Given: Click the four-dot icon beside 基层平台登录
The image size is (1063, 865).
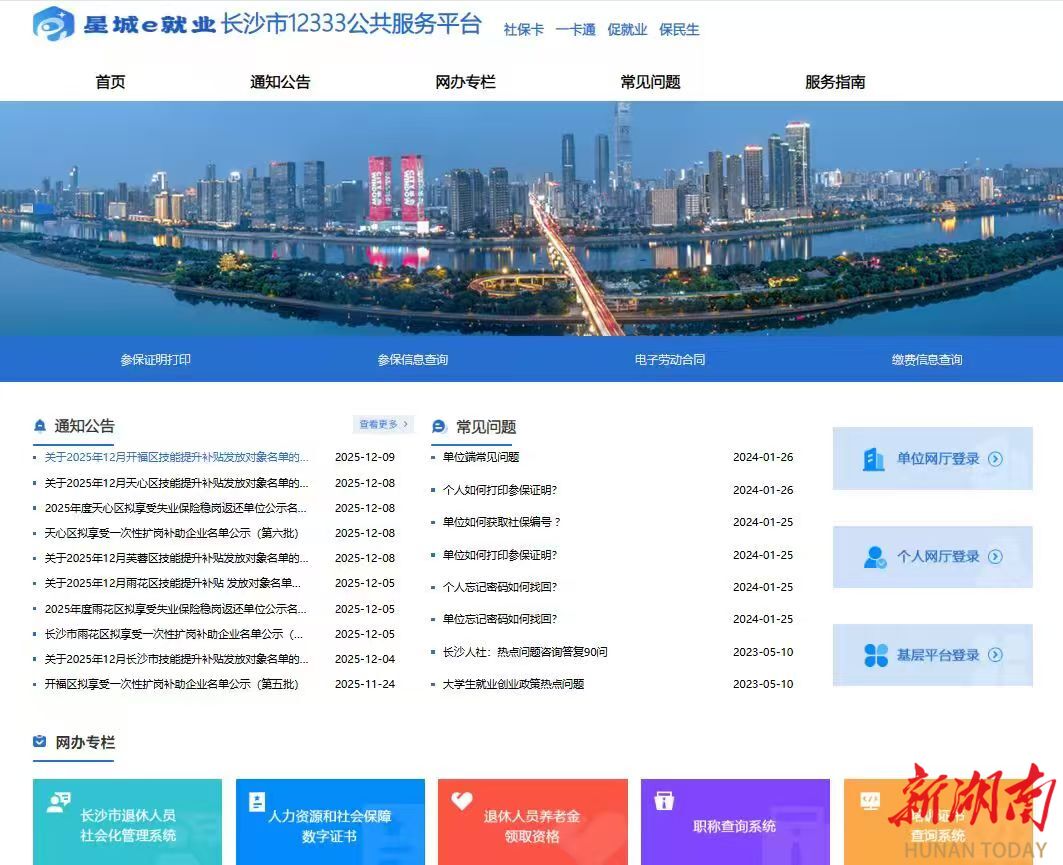Looking at the screenshot, I should [875, 655].
